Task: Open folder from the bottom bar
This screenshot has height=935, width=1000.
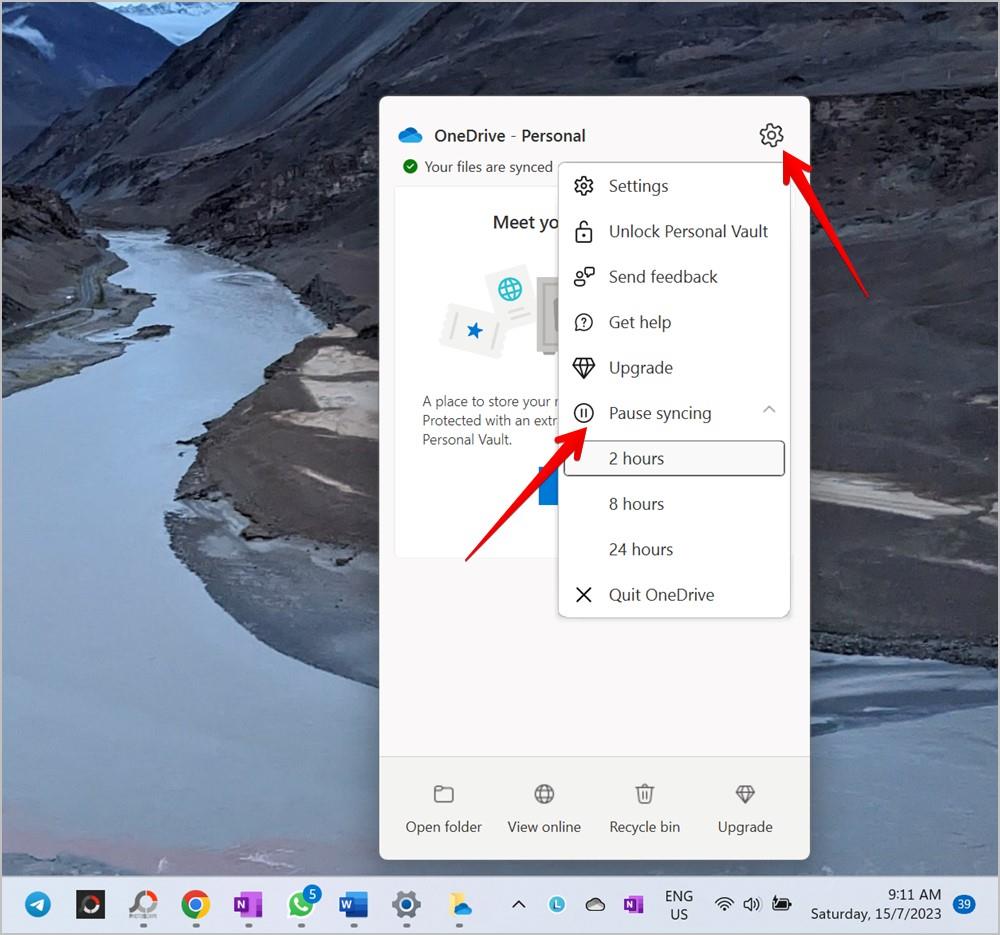Action: click(444, 809)
